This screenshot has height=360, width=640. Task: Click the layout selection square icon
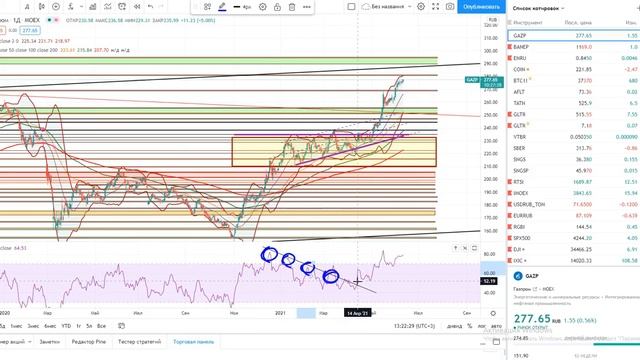click(x=351, y=7)
